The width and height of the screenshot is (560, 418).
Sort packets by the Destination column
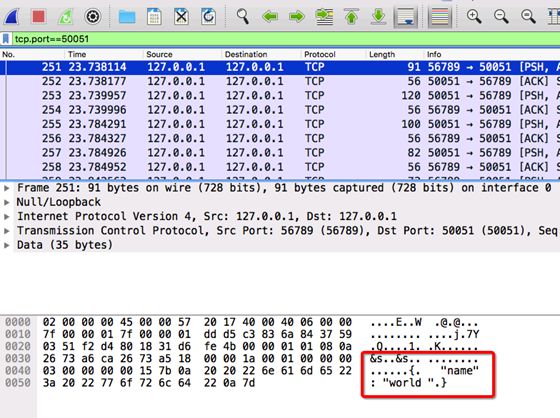click(x=261, y=54)
